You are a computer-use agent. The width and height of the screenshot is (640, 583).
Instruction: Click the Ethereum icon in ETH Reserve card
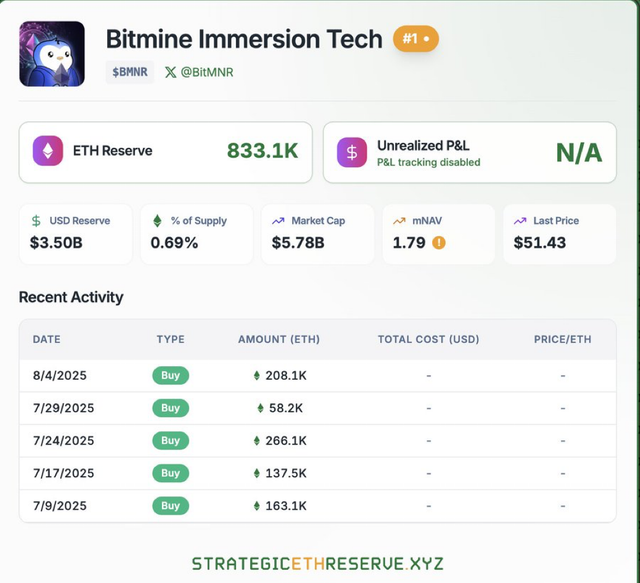point(48,151)
